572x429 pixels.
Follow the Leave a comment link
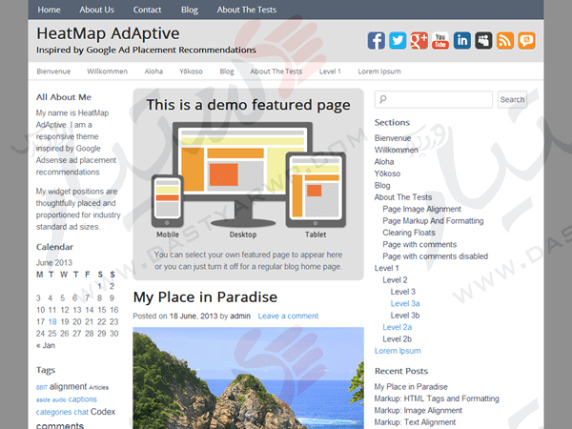[x=288, y=316]
